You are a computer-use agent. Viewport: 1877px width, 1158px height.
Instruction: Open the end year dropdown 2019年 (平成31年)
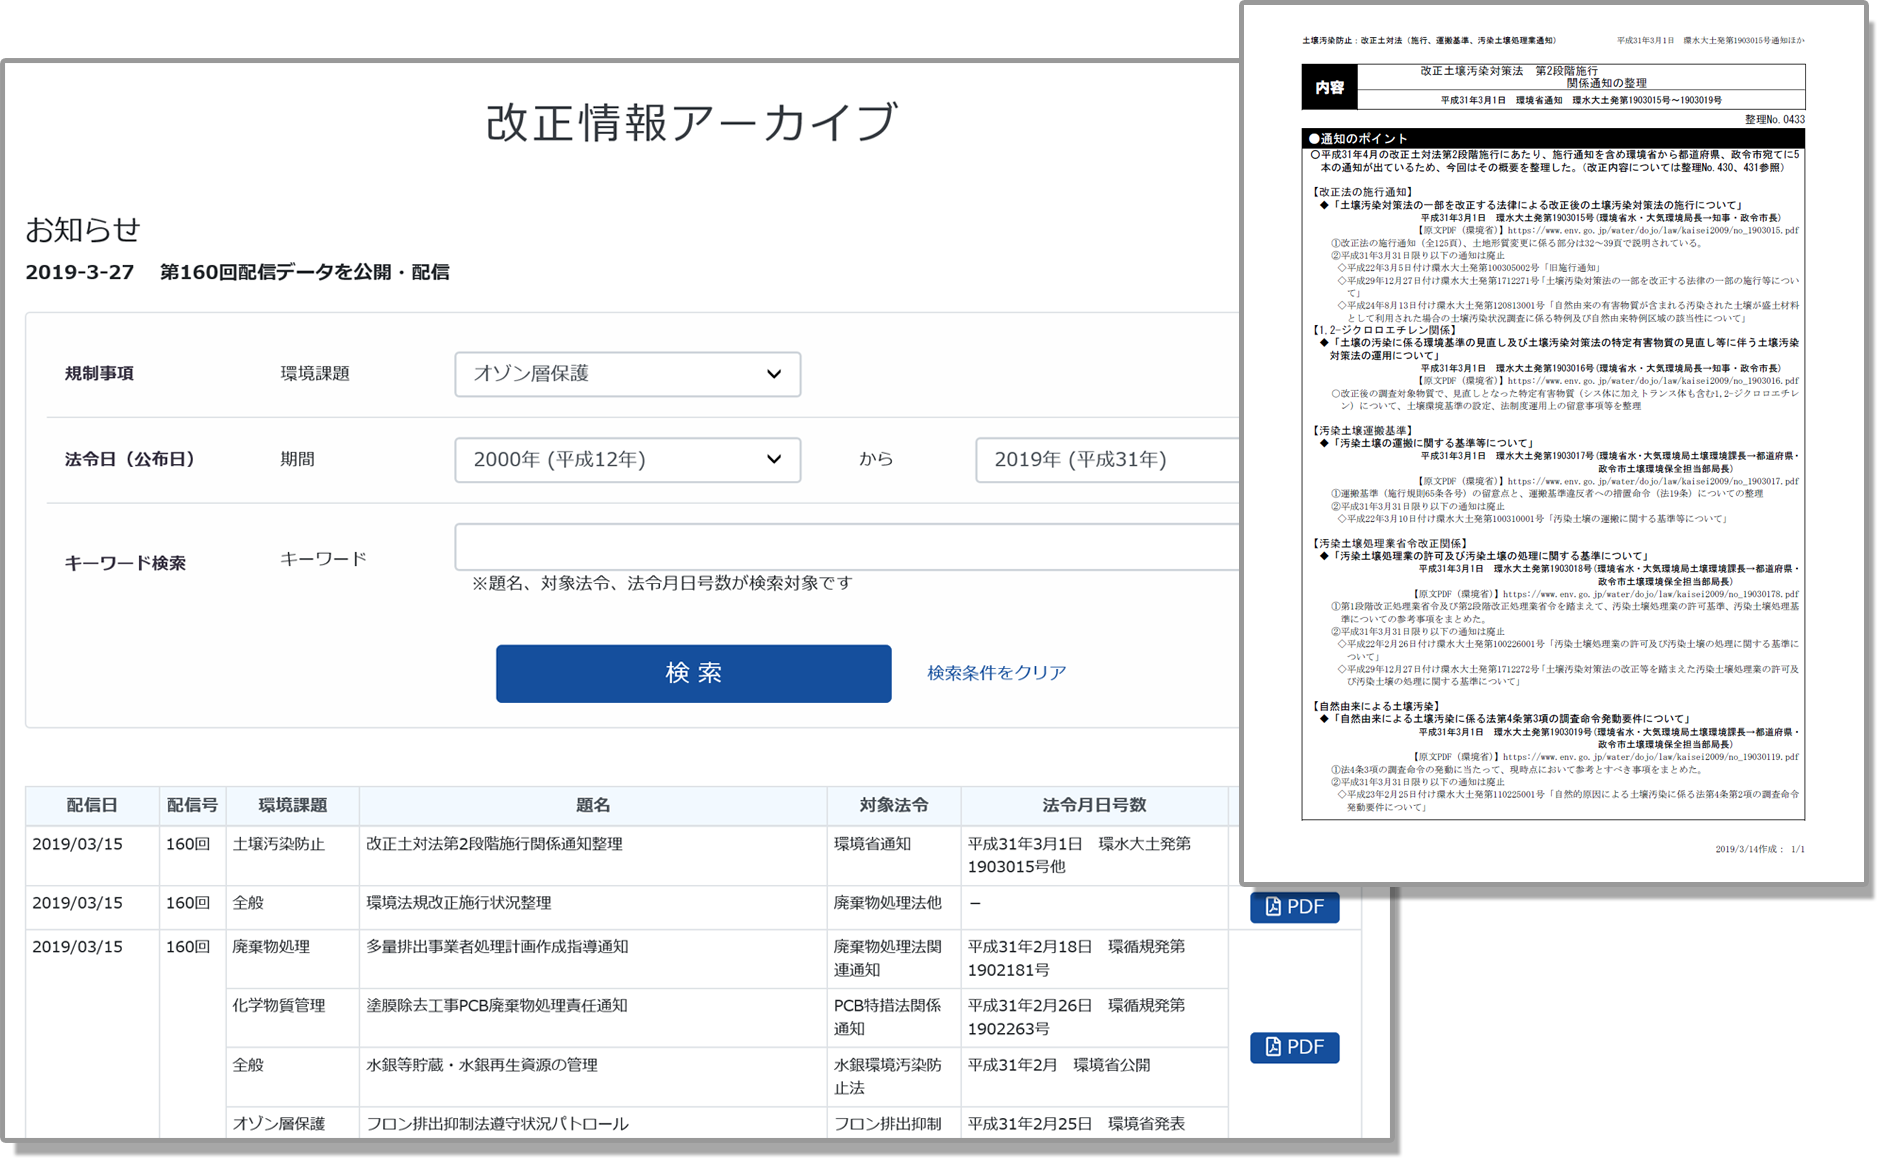1108,460
